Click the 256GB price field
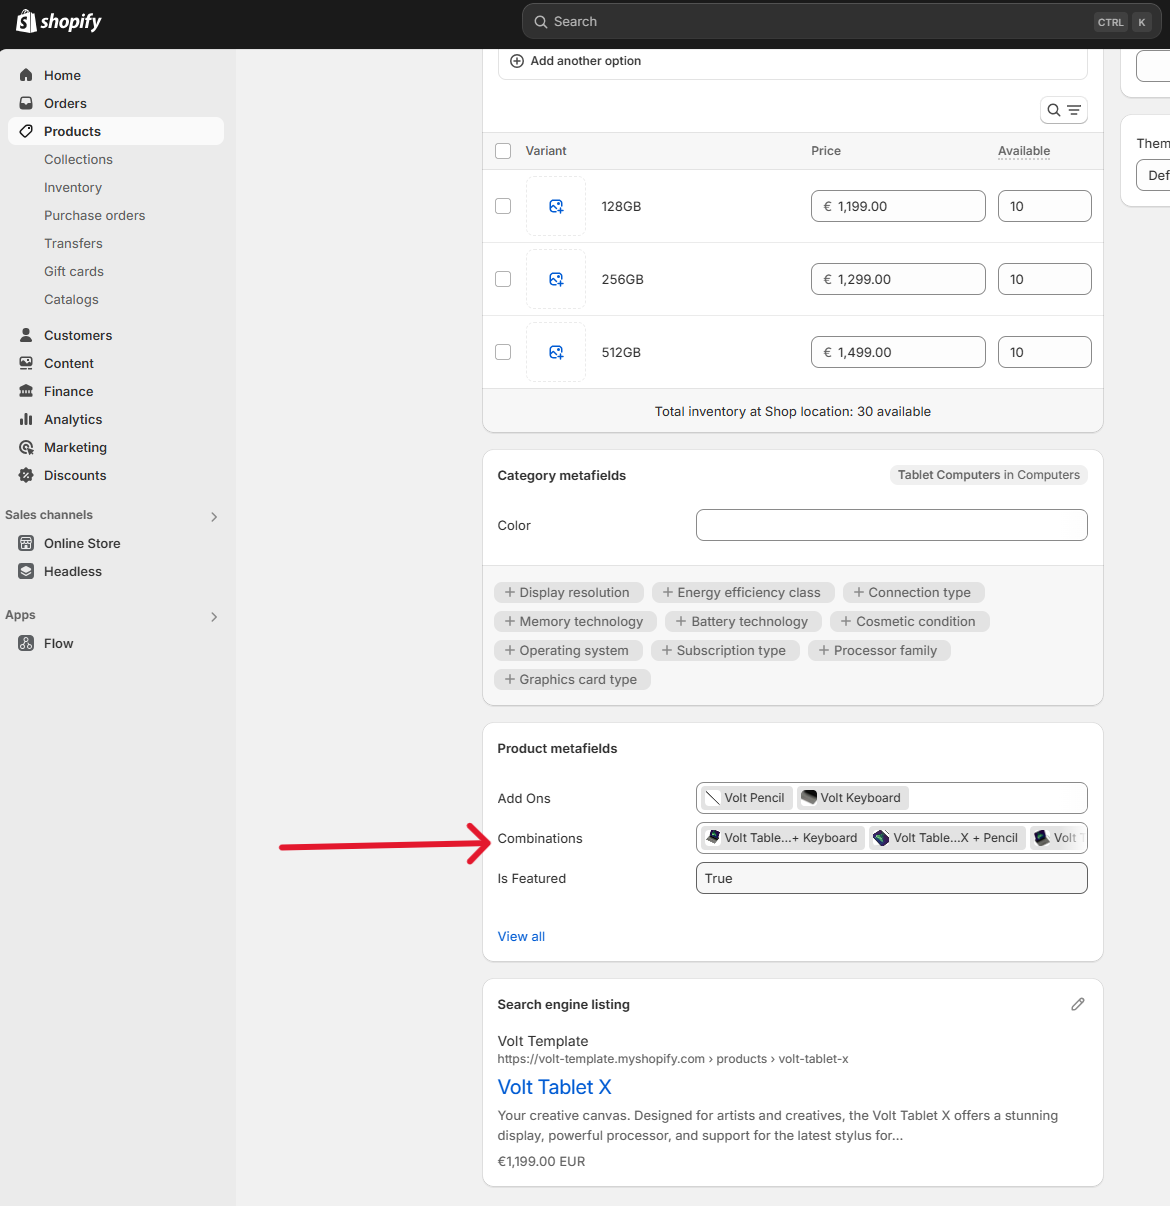 click(x=897, y=279)
